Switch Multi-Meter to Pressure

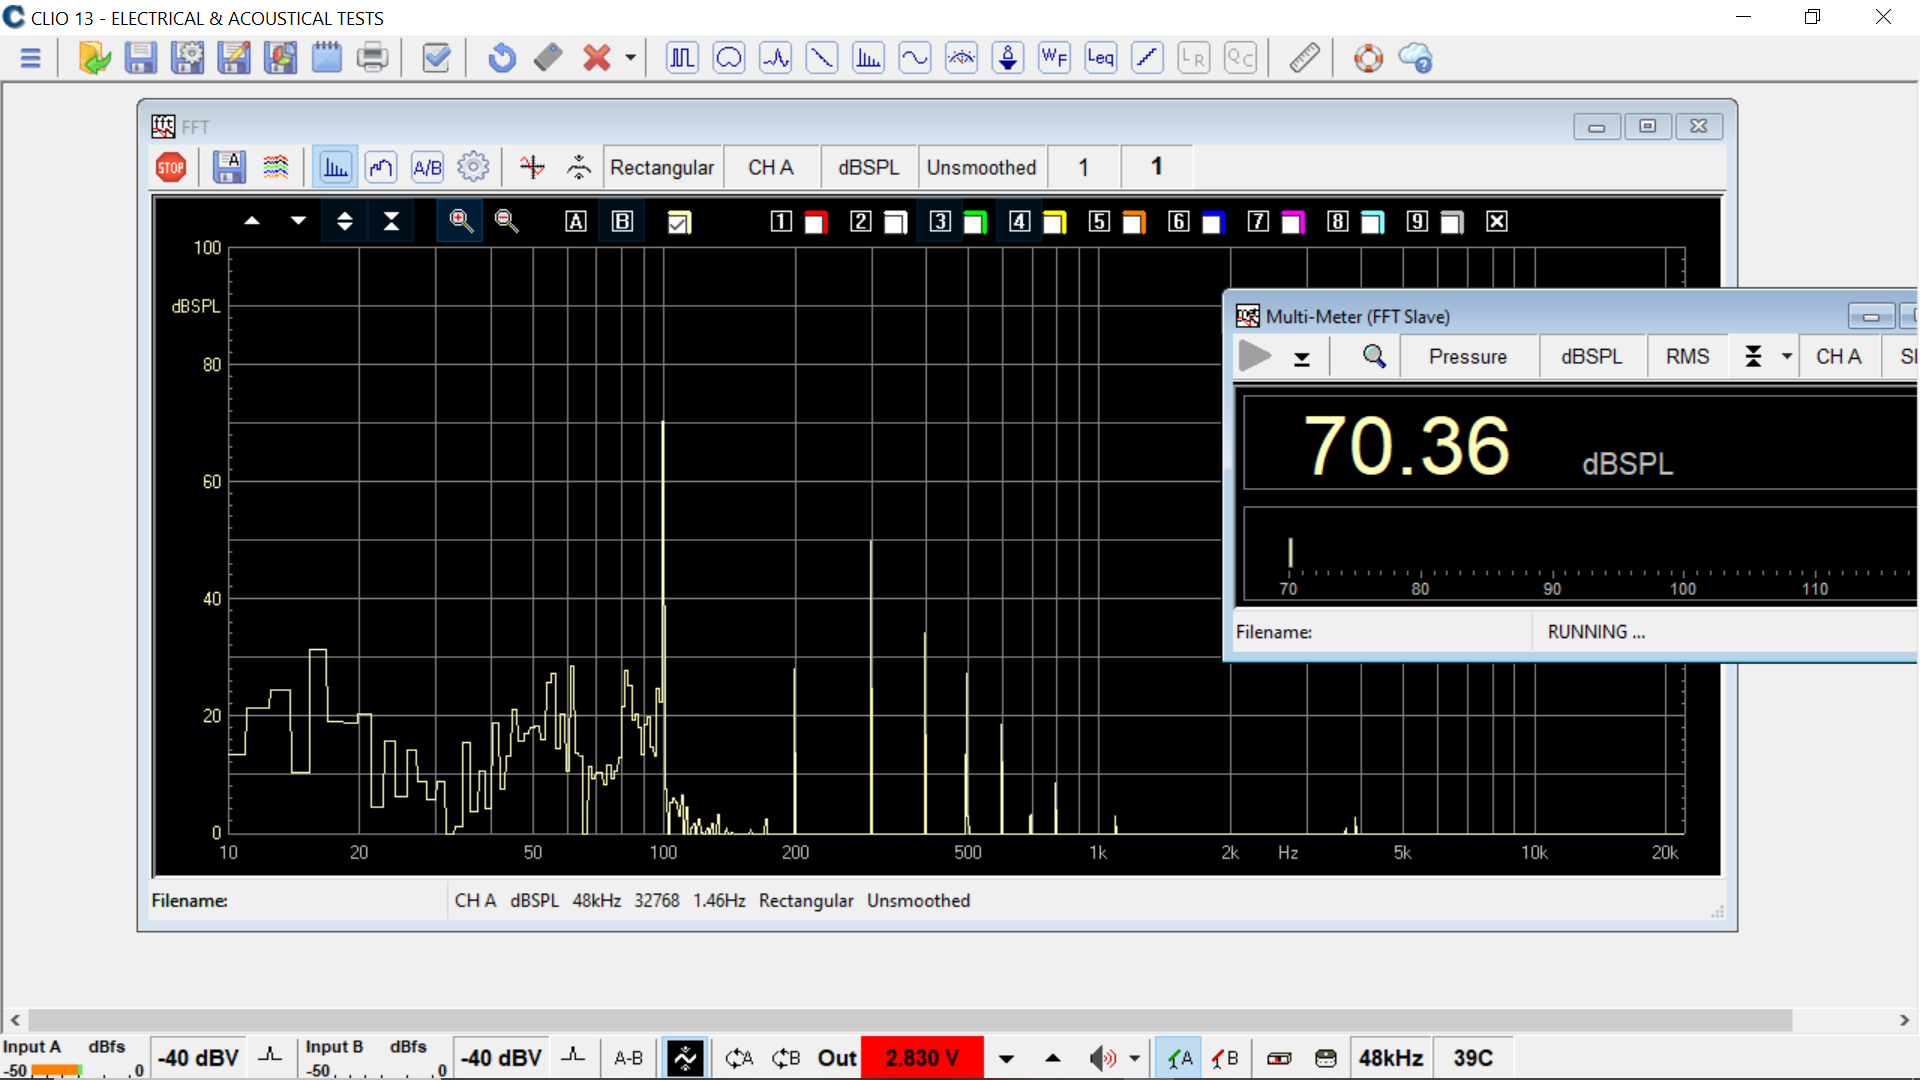[1467, 356]
